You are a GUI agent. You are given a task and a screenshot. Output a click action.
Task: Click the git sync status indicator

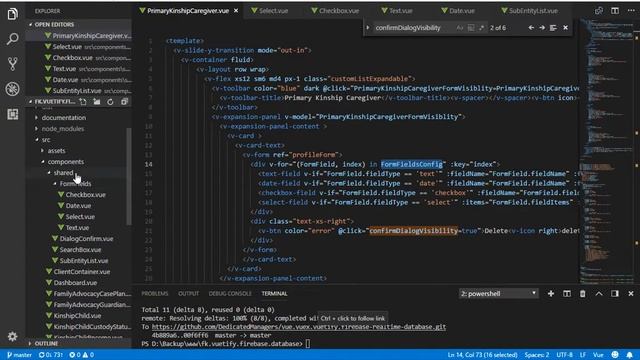(x=50, y=355)
